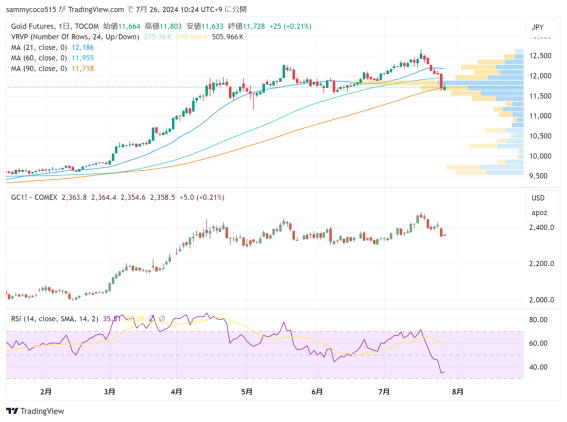The image size is (567, 422).
Task: Open the JPY currency selector
Action: [538, 27]
